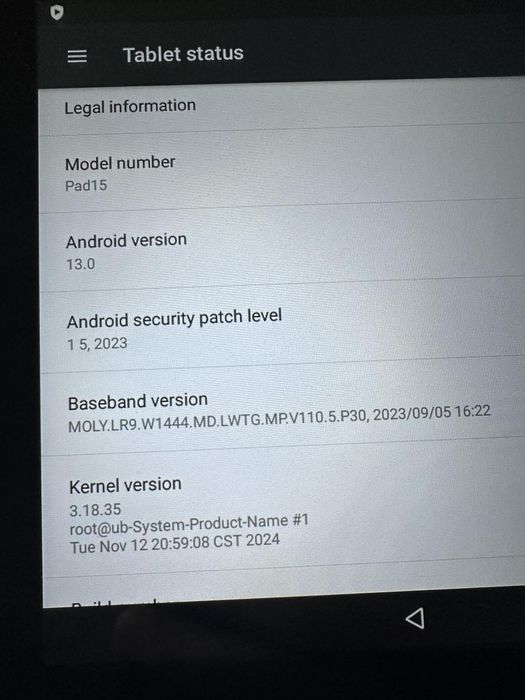
Task: Tap the partially visible Build number entry
Action: 284,592
